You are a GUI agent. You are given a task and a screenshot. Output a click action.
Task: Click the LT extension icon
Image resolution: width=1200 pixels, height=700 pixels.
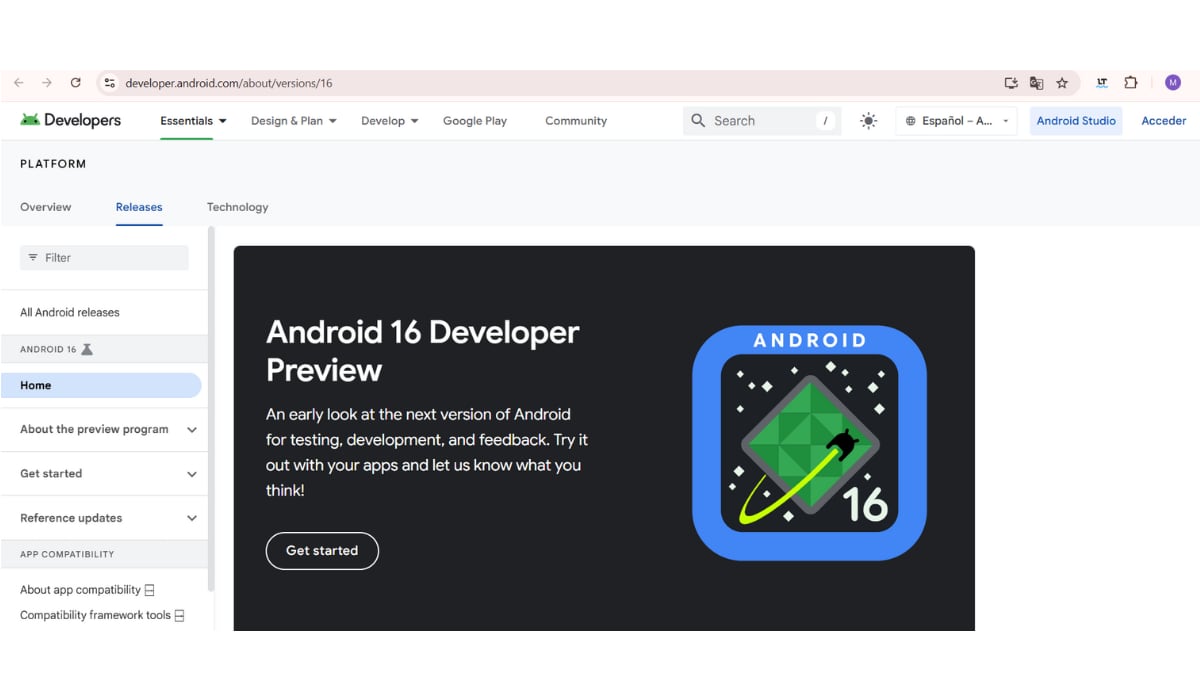pos(1102,83)
